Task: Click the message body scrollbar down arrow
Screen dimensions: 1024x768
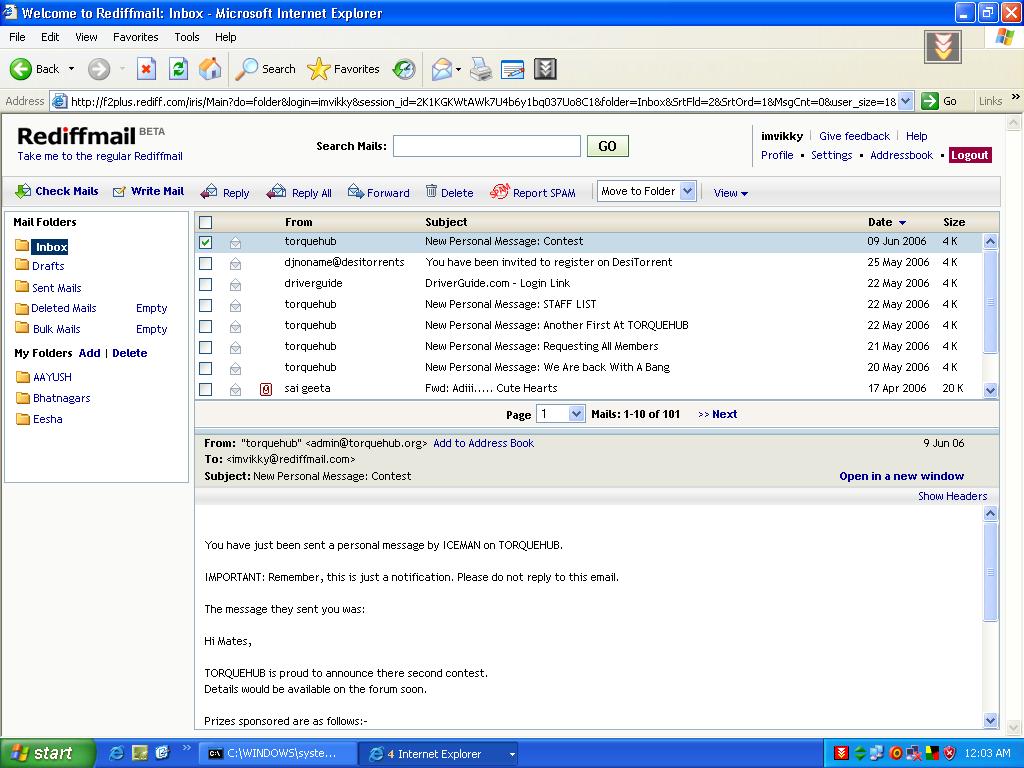Action: pos(990,720)
